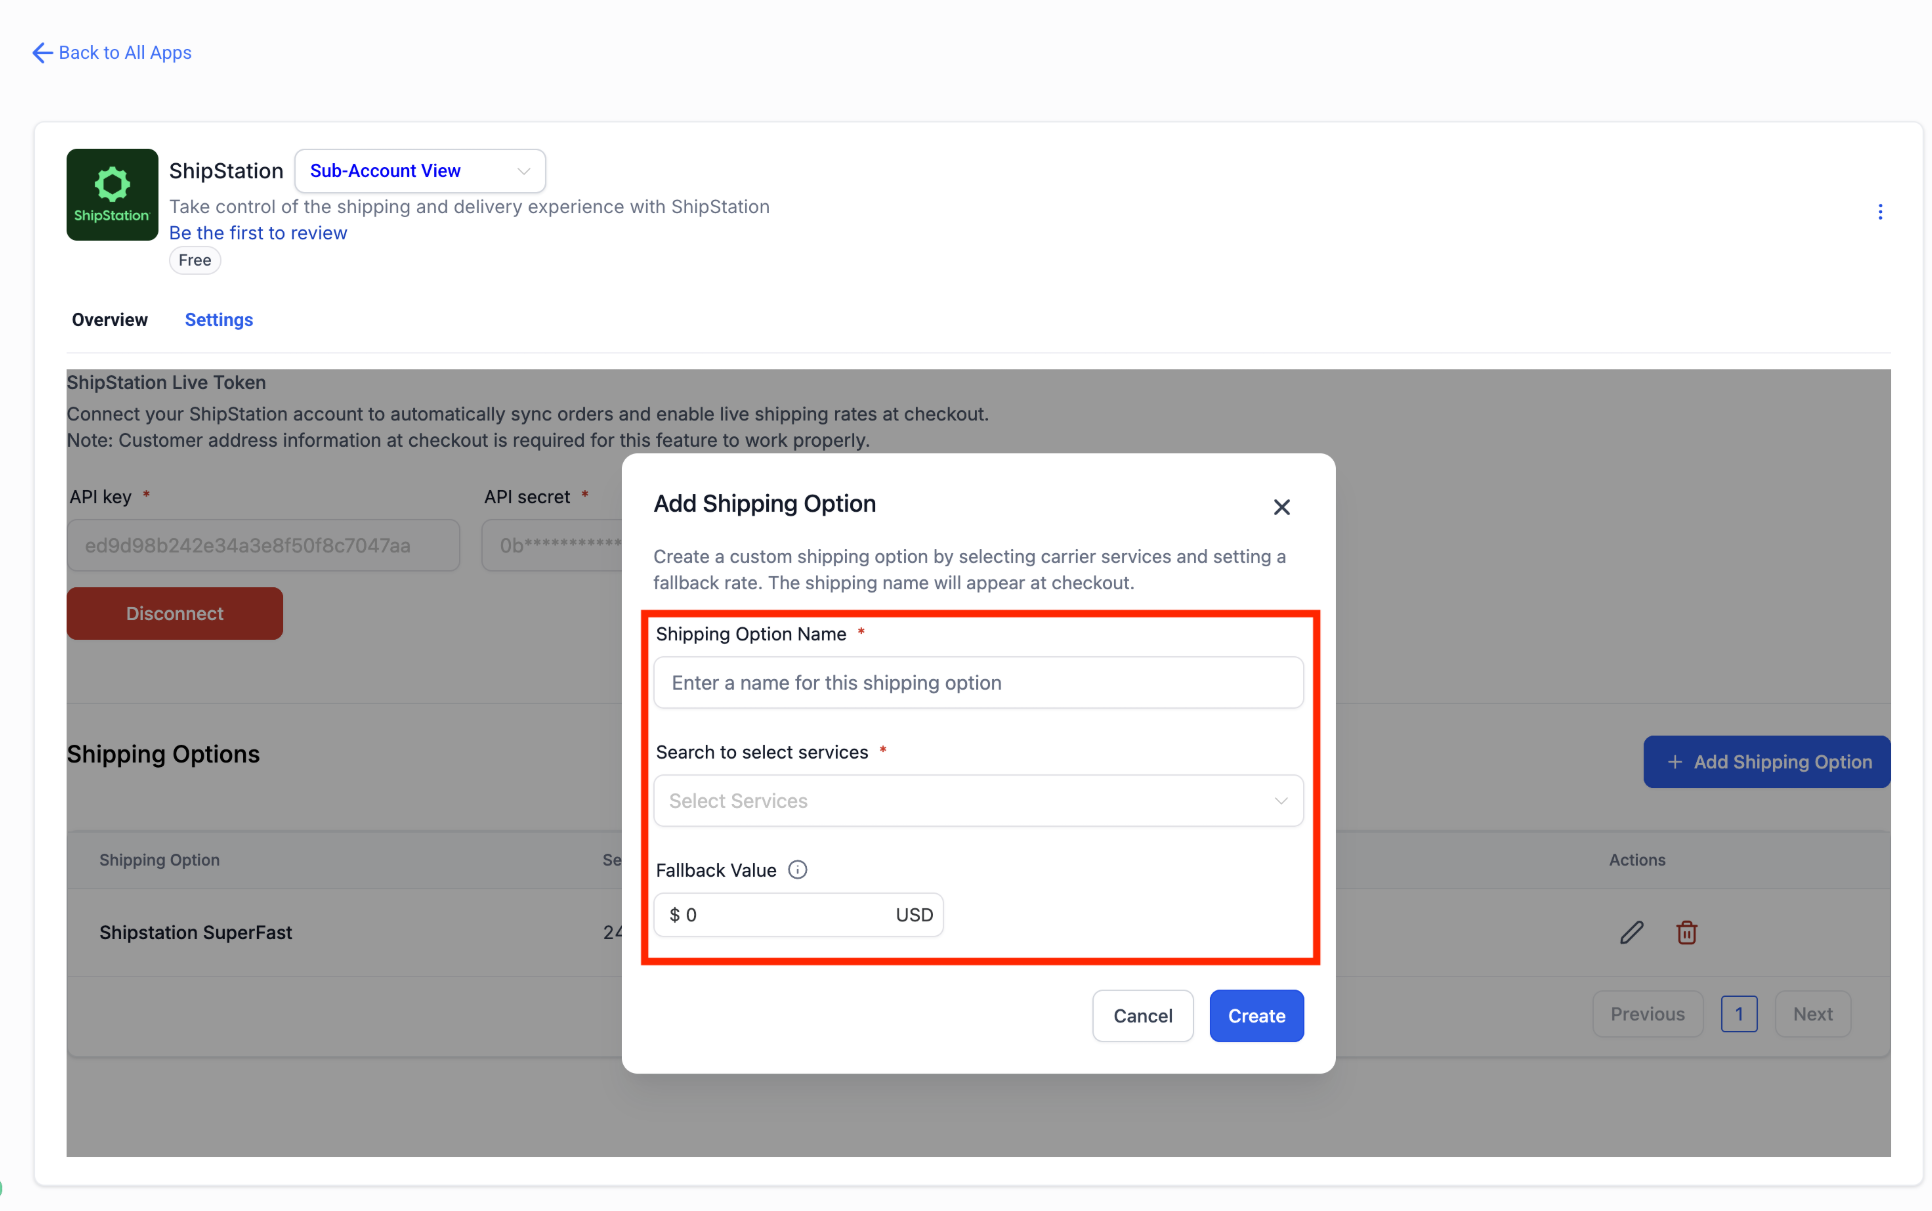Open the Sub-Account View dropdown
1932x1211 pixels.
point(420,171)
